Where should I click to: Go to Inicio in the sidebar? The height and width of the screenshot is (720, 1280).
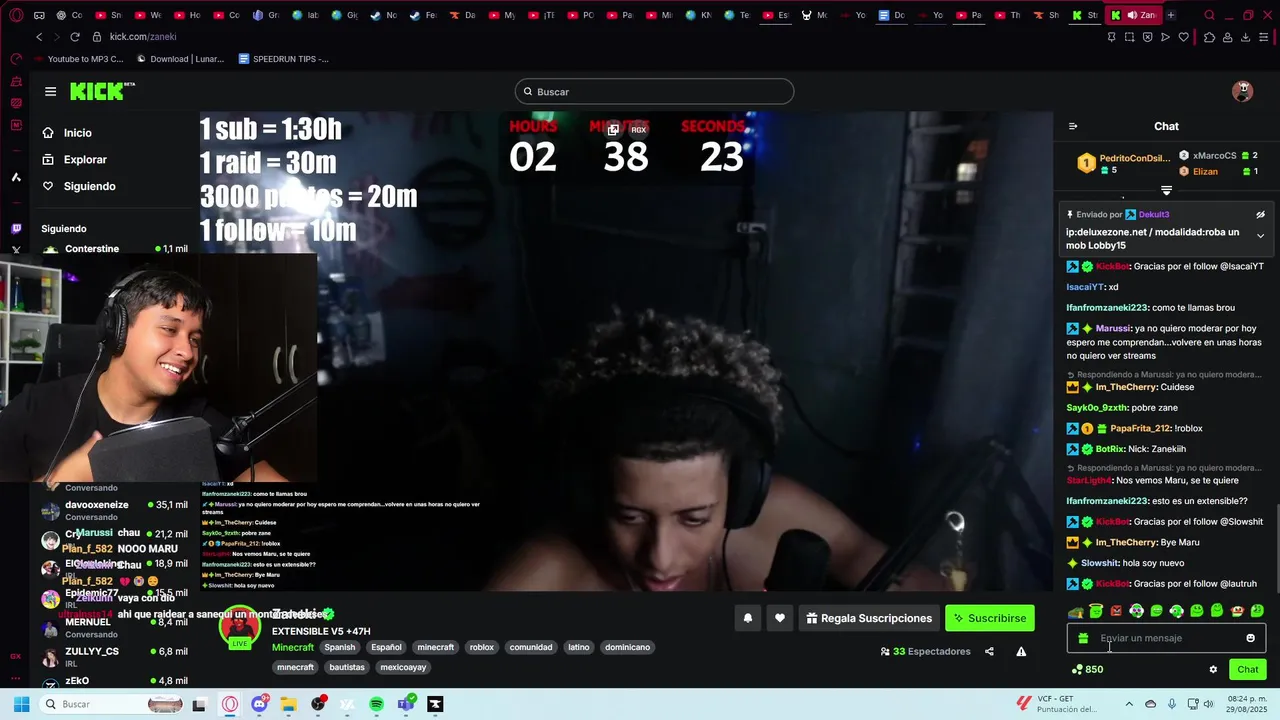[x=77, y=133]
